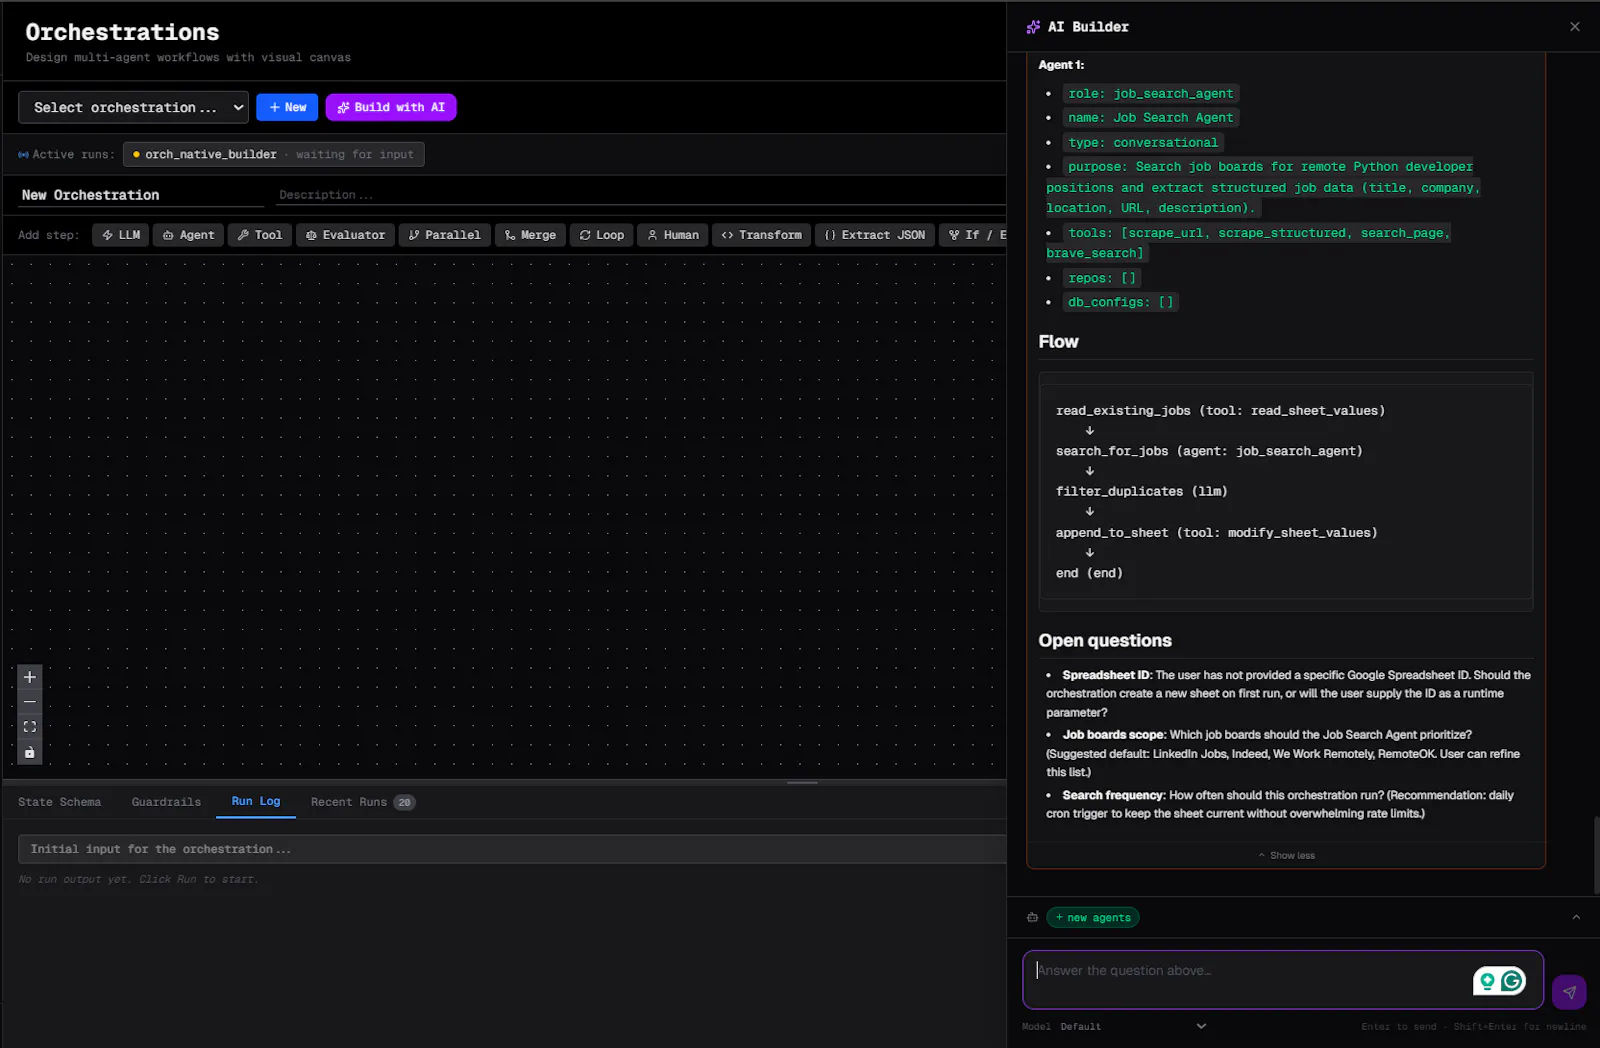Click the 'Open questions' heading

1105,641
